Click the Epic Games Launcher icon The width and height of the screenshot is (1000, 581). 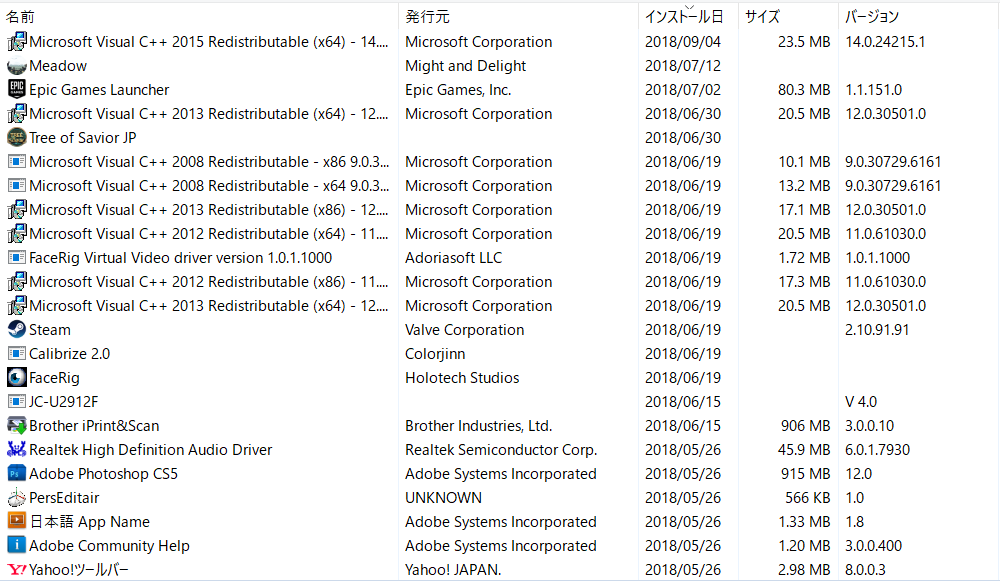16,90
